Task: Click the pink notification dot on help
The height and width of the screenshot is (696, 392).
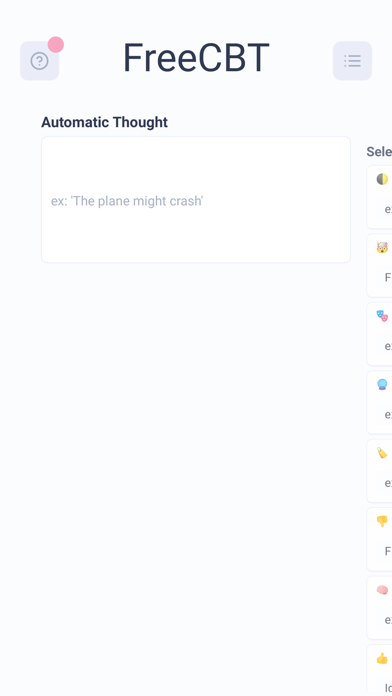Action: pos(56,45)
